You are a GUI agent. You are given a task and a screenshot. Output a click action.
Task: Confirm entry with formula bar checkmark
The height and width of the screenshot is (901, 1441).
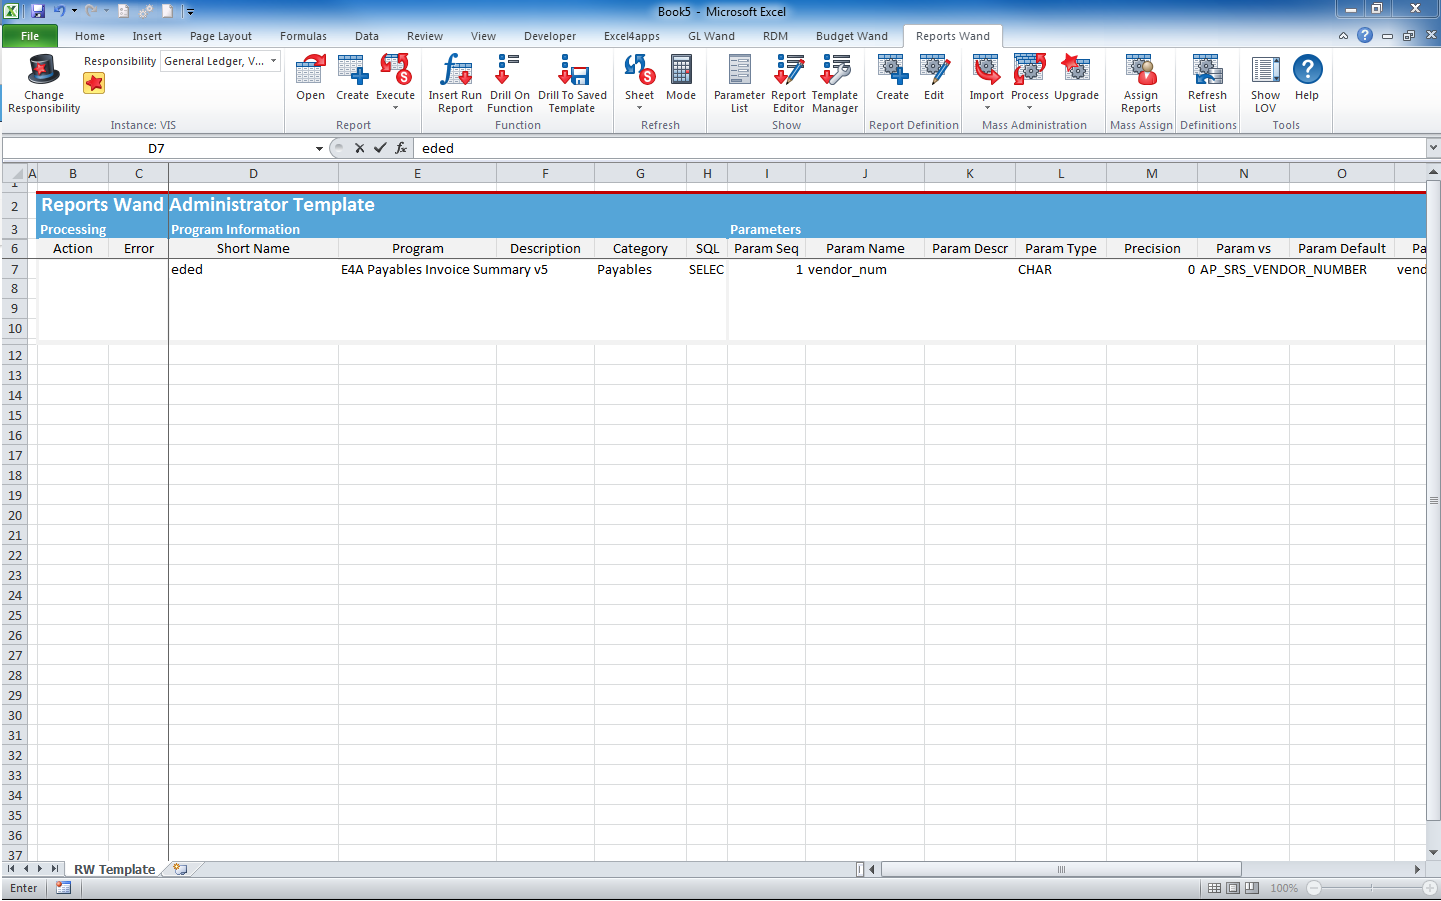(x=380, y=148)
